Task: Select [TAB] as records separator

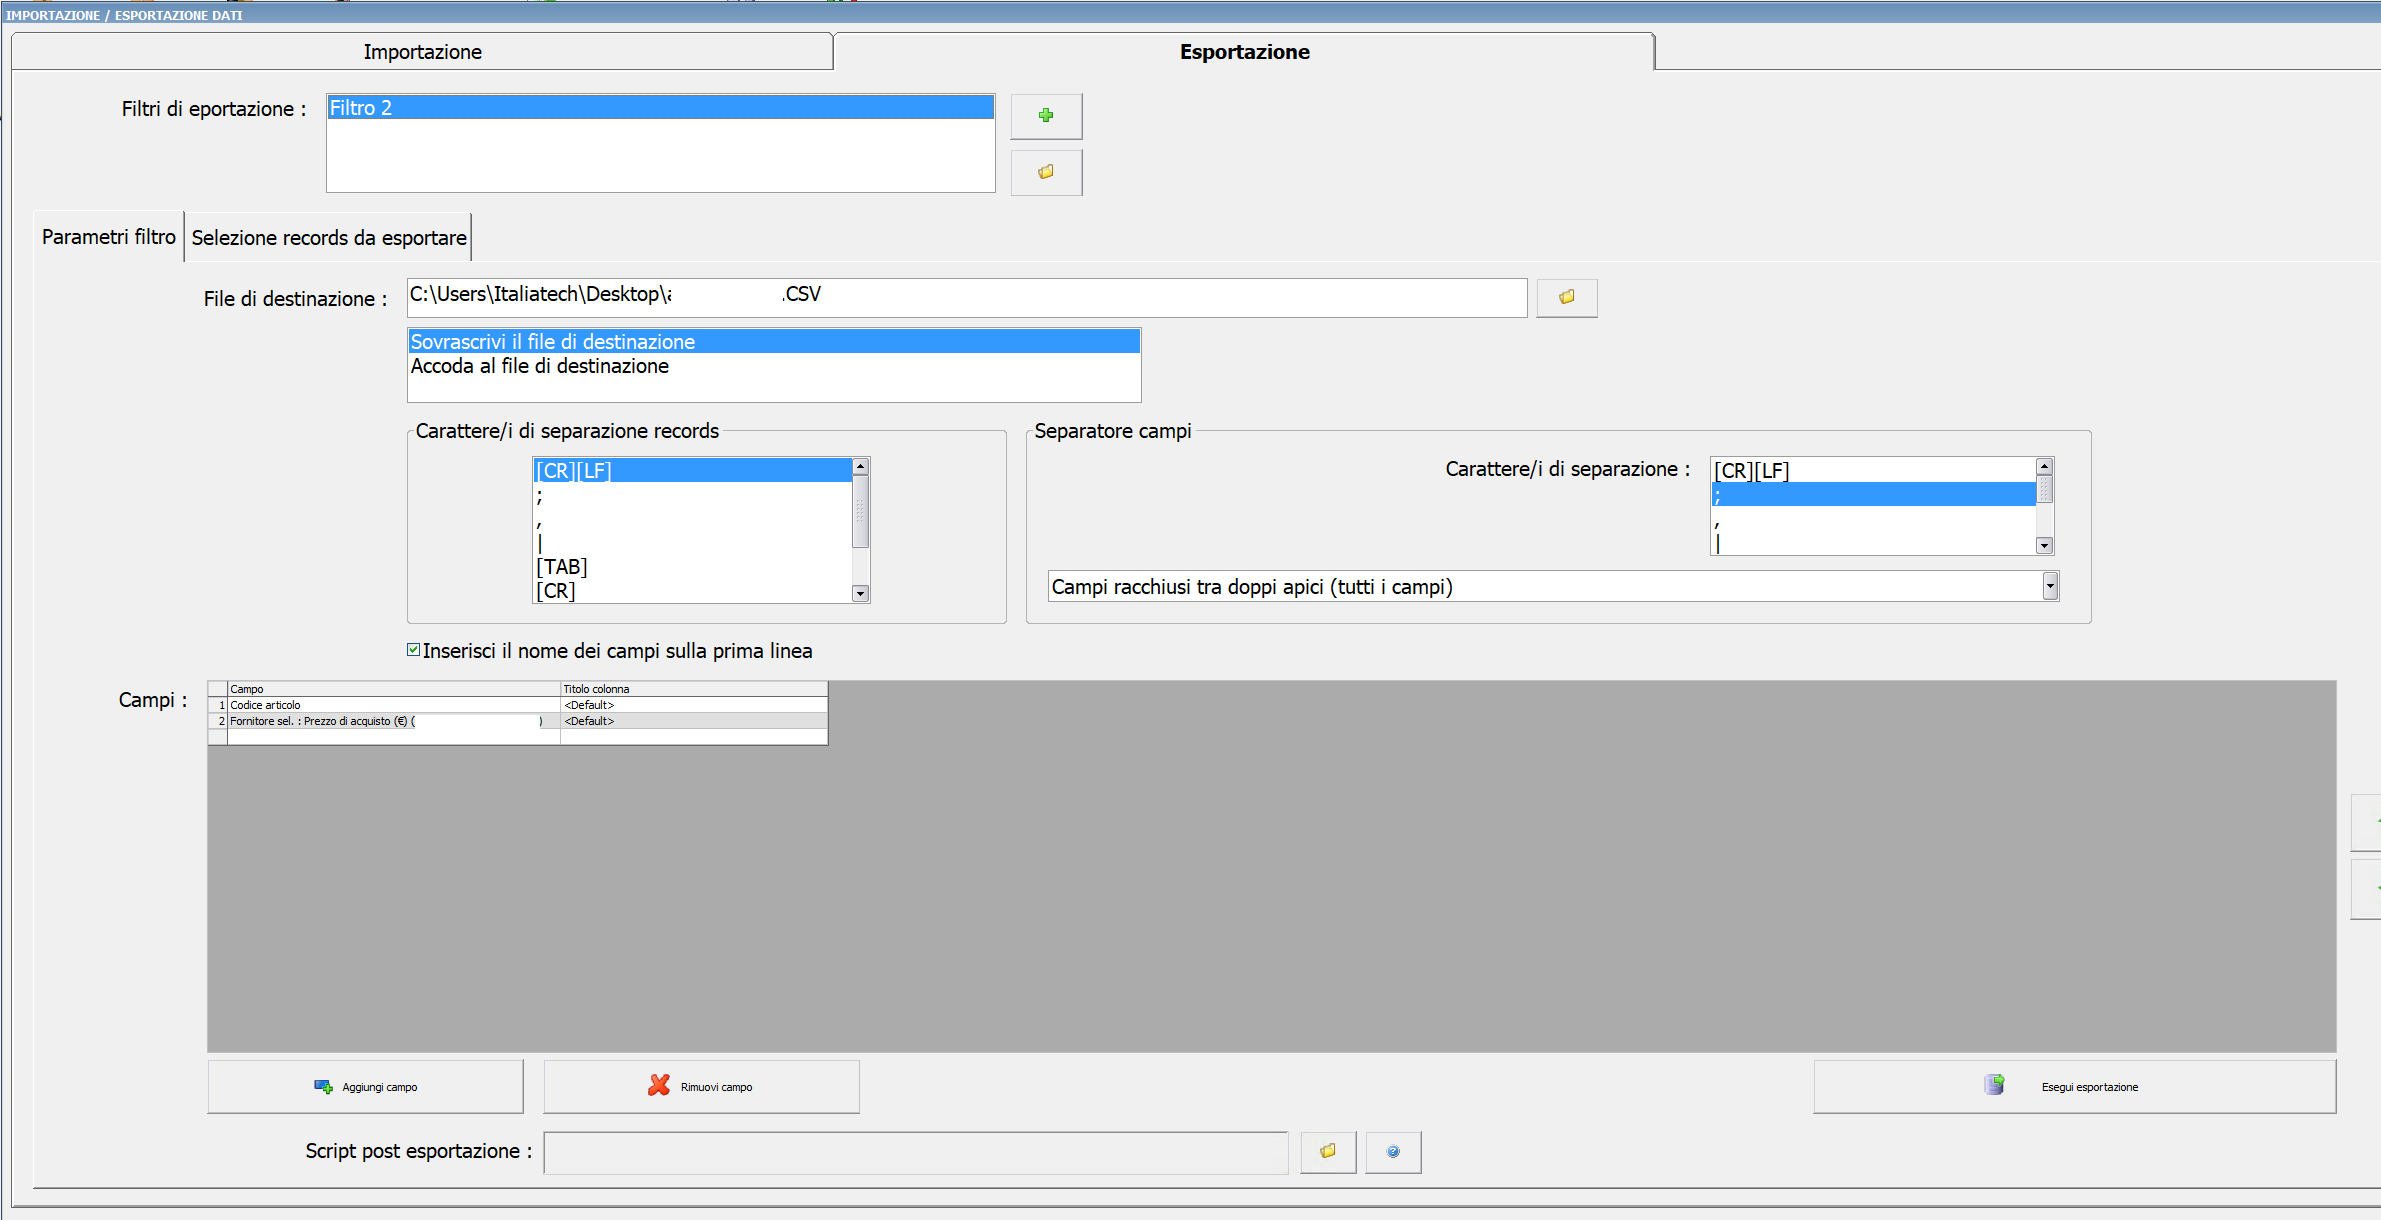Action: point(562,567)
